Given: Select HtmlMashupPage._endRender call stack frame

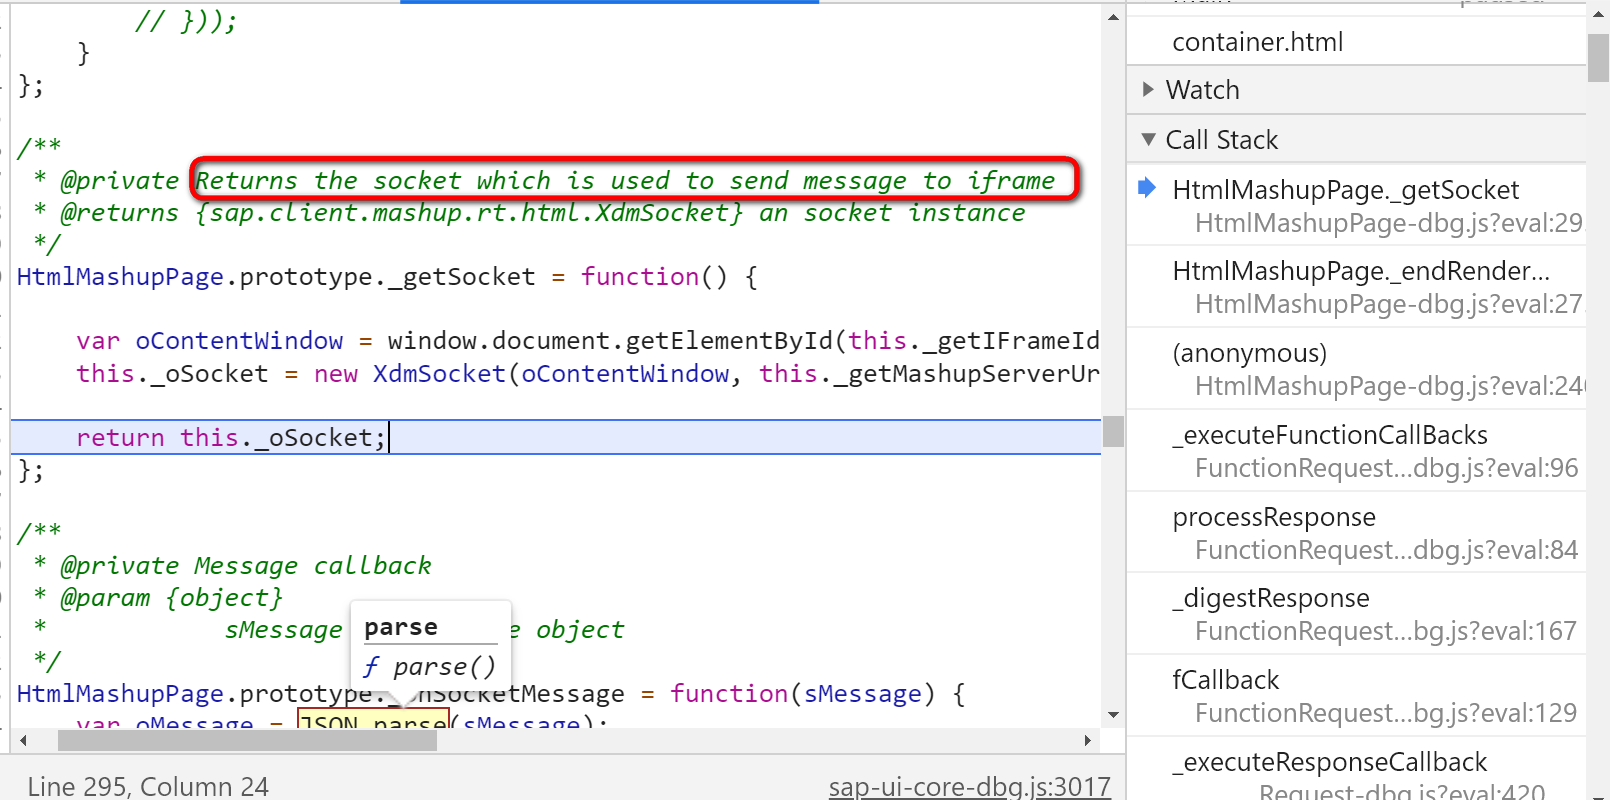Looking at the screenshot, I should pyautogui.click(x=1356, y=287).
